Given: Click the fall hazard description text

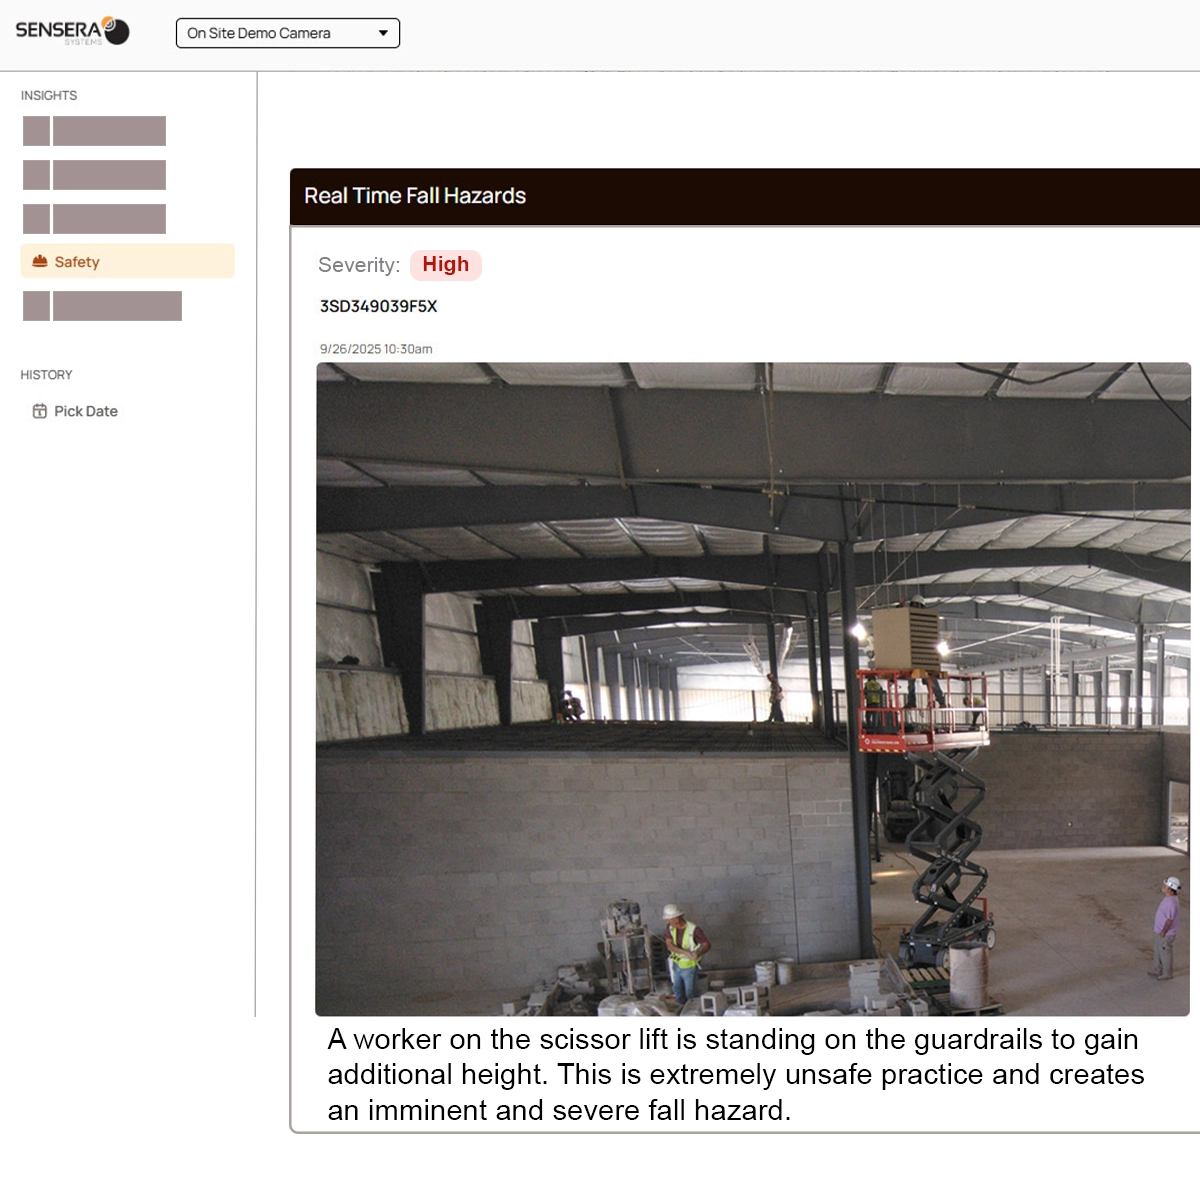Looking at the screenshot, I should (735, 1075).
